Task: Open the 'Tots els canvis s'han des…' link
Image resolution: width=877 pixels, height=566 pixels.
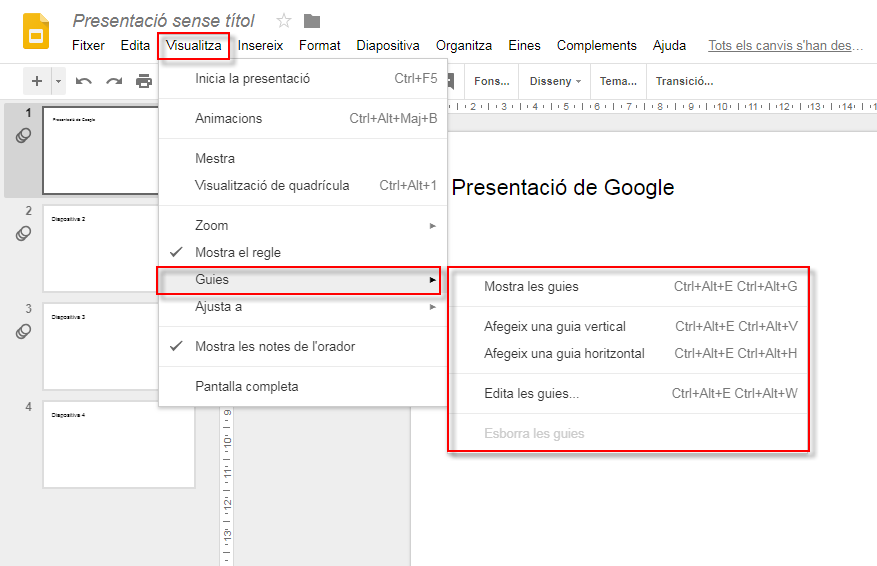Action: point(785,45)
